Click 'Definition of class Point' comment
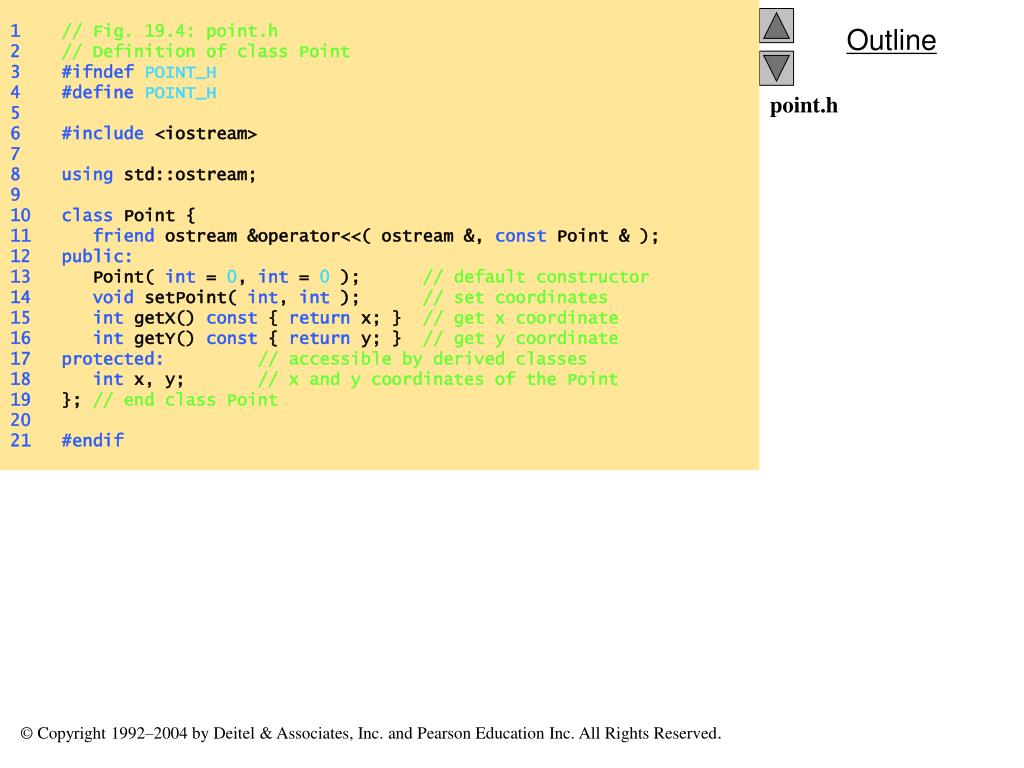The image size is (1024, 768). pos(206,52)
